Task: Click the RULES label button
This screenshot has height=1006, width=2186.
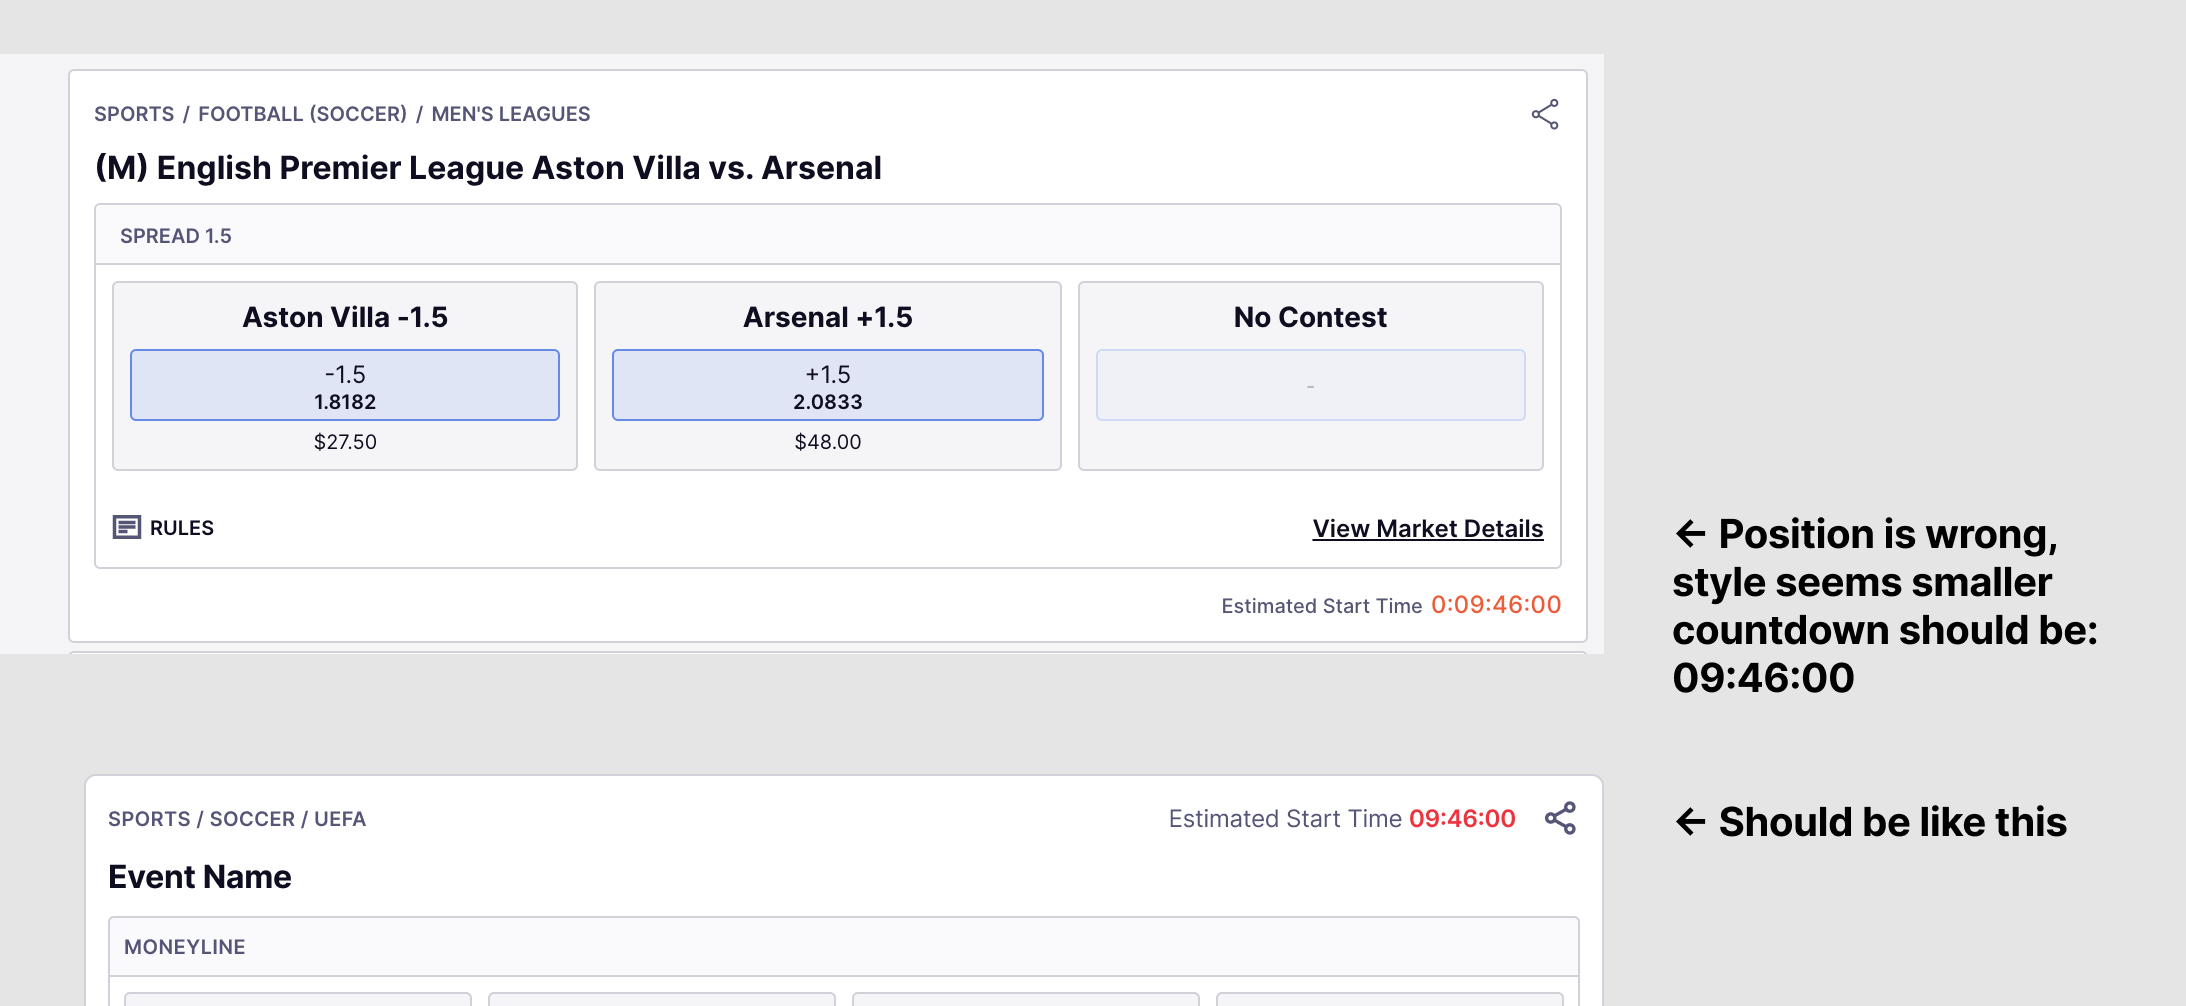Action: point(182,527)
